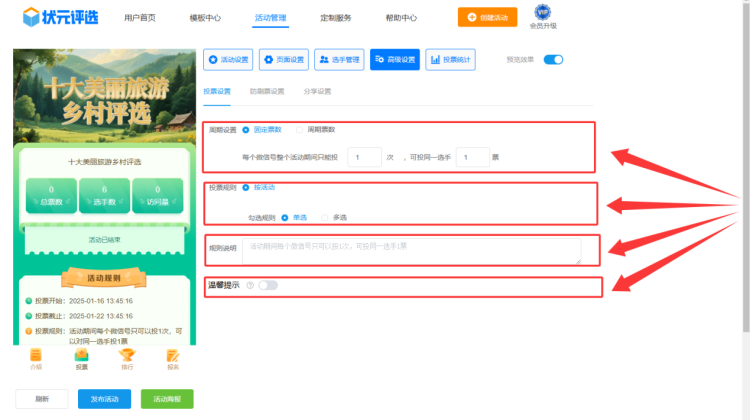Screen dimensions: 750x420
Task: Switch to the 防刷票设置 tab
Action: point(267,91)
